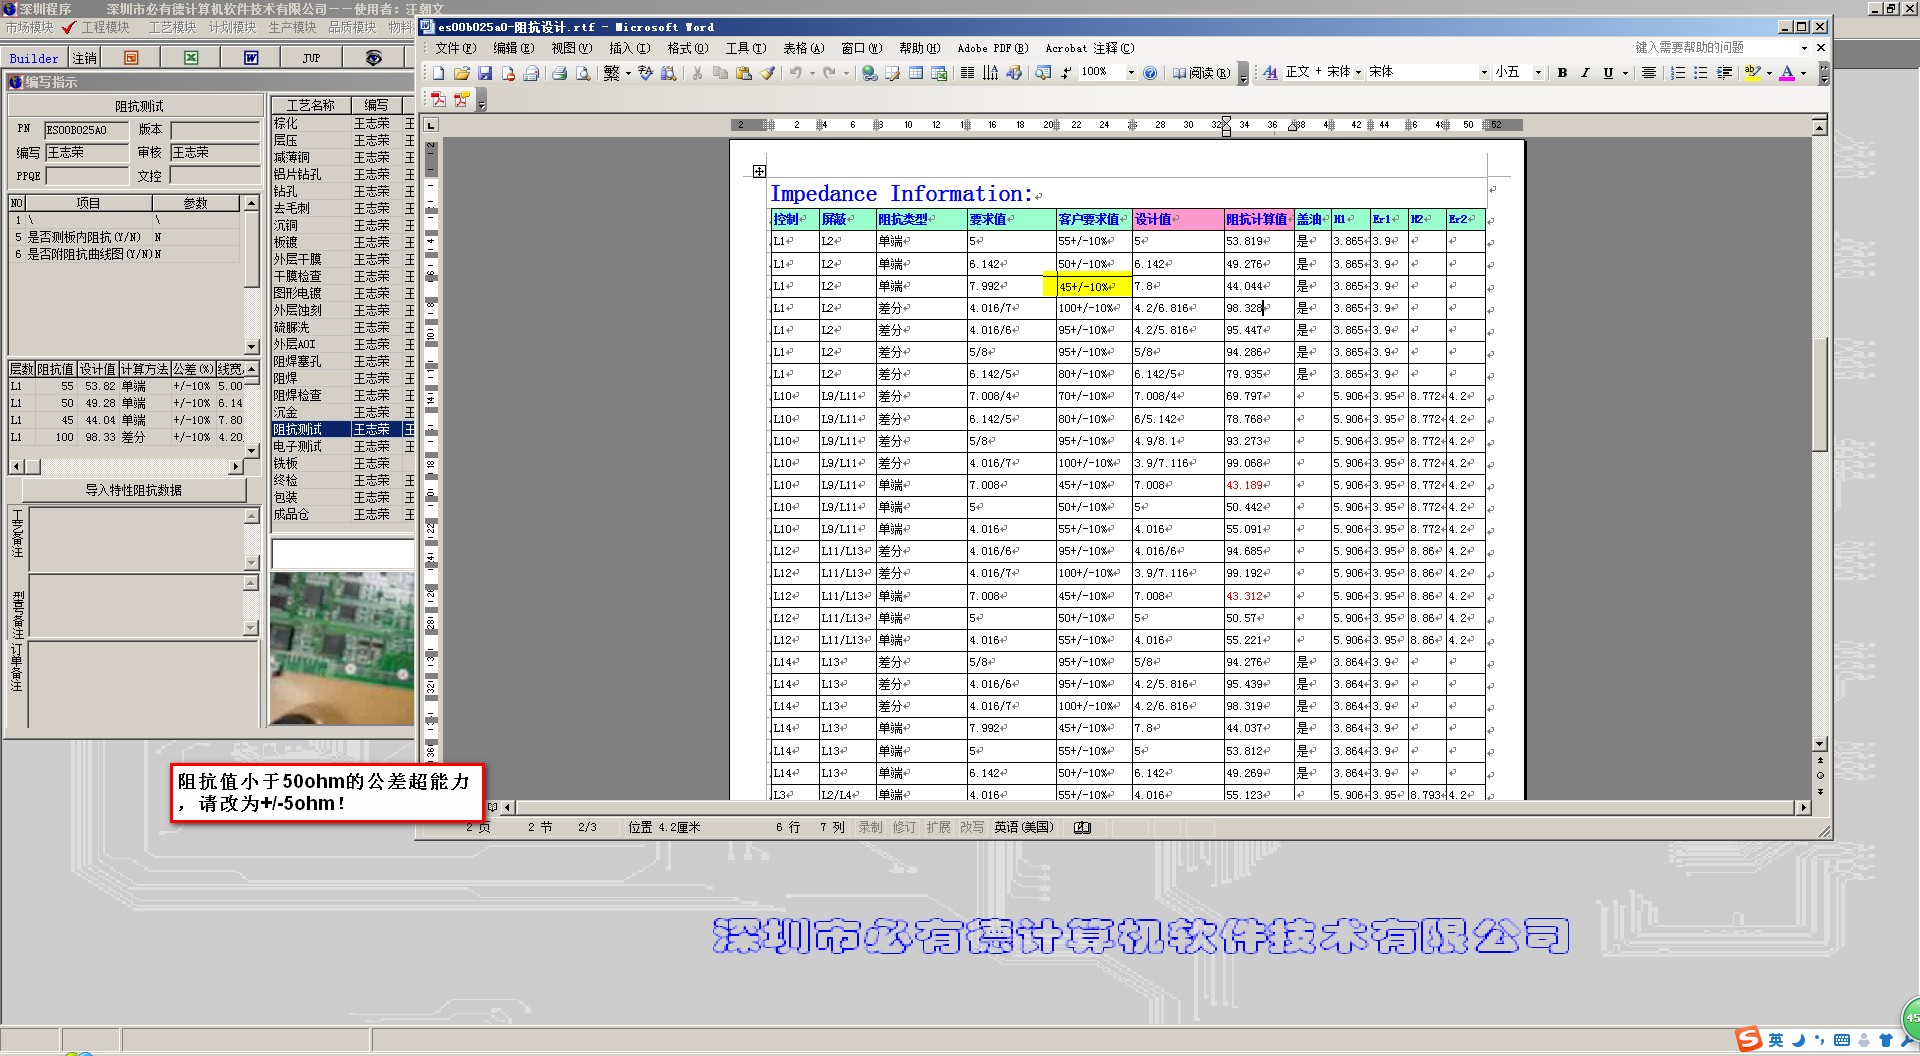Open the 表格 (Table) menu
This screenshot has width=1920, height=1056.
[803, 48]
